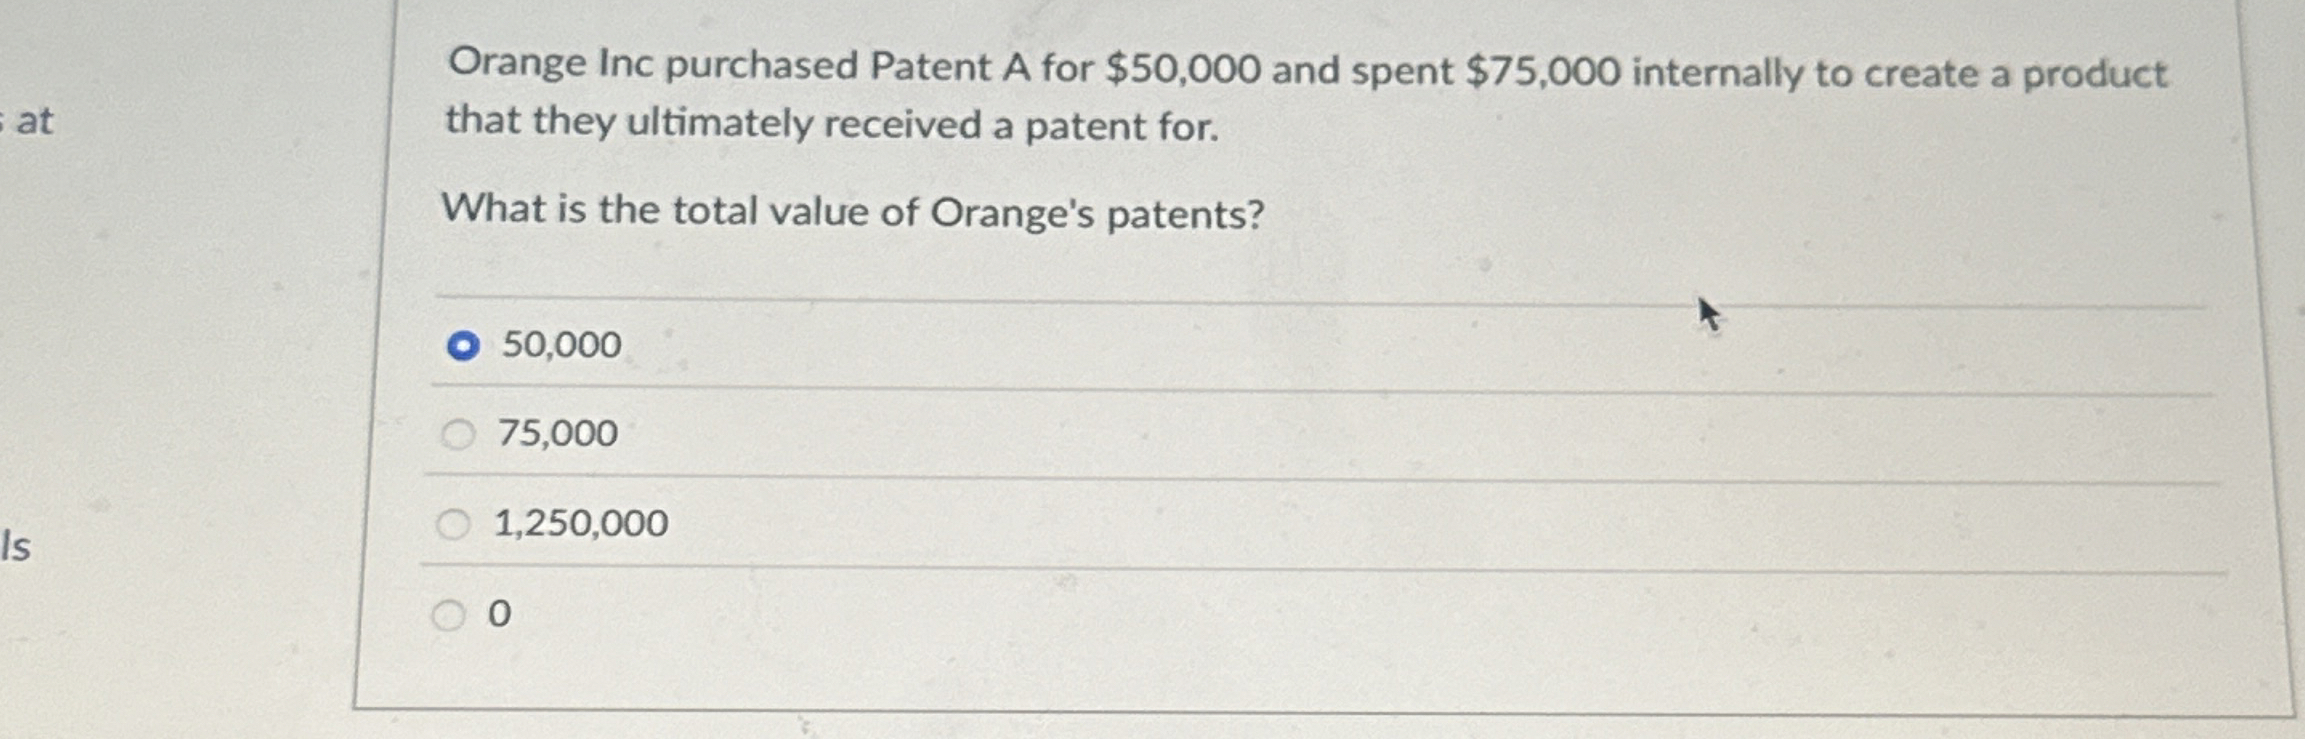Click the 1,250,000 answer text label
Screen dimensions: 2305x739
(580, 522)
